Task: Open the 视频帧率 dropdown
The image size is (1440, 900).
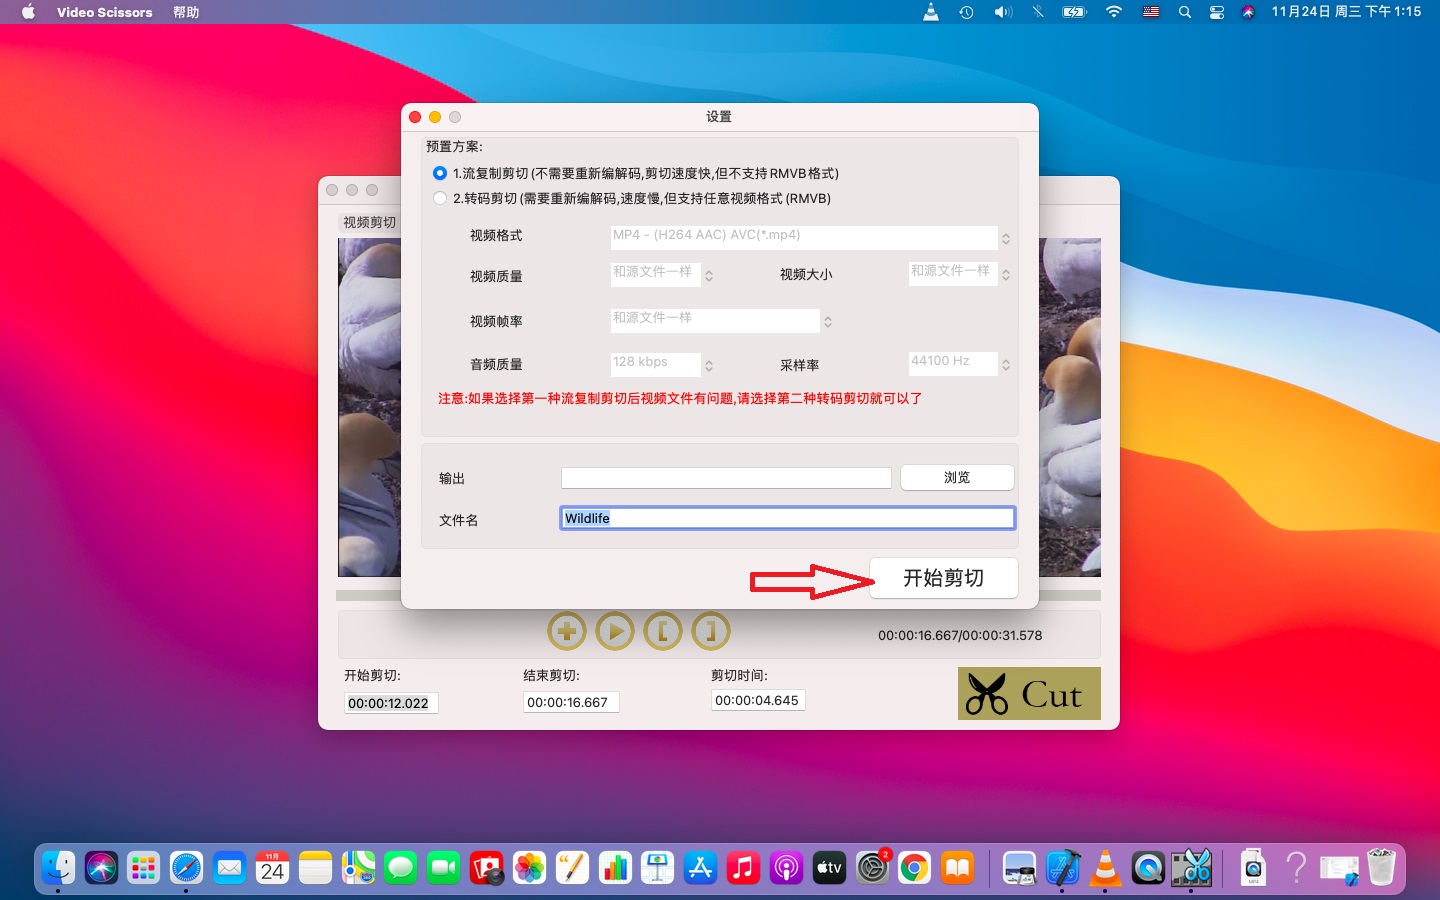Action: pyautogui.click(x=722, y=320)
